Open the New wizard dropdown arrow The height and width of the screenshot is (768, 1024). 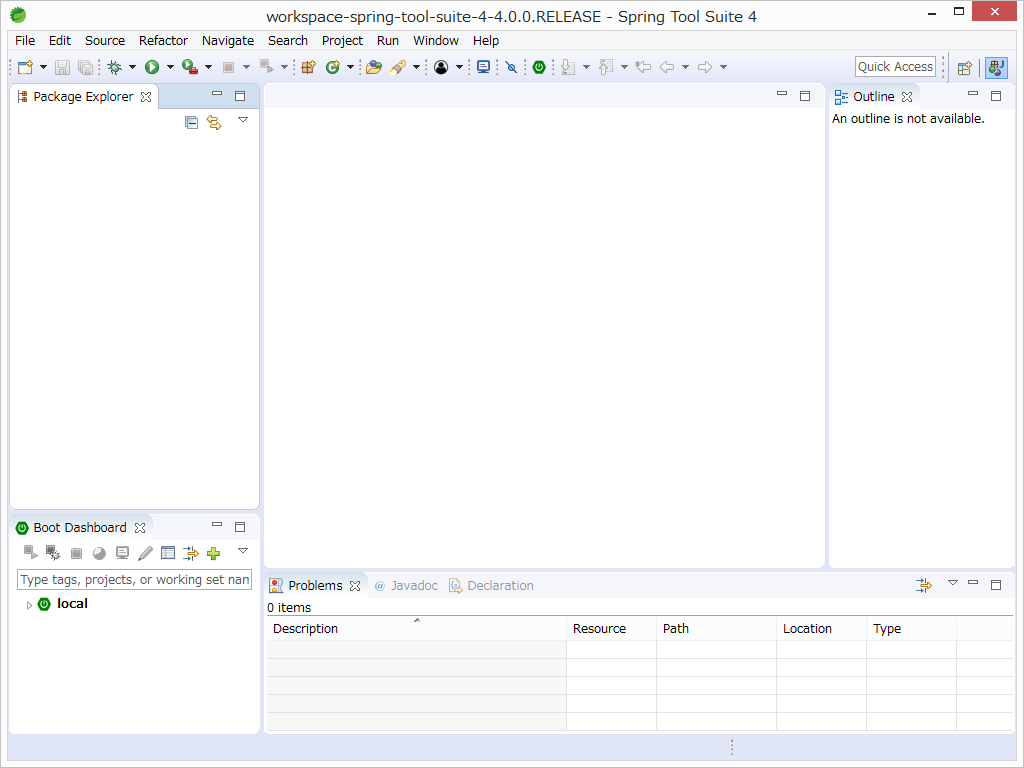click(43, 67)
